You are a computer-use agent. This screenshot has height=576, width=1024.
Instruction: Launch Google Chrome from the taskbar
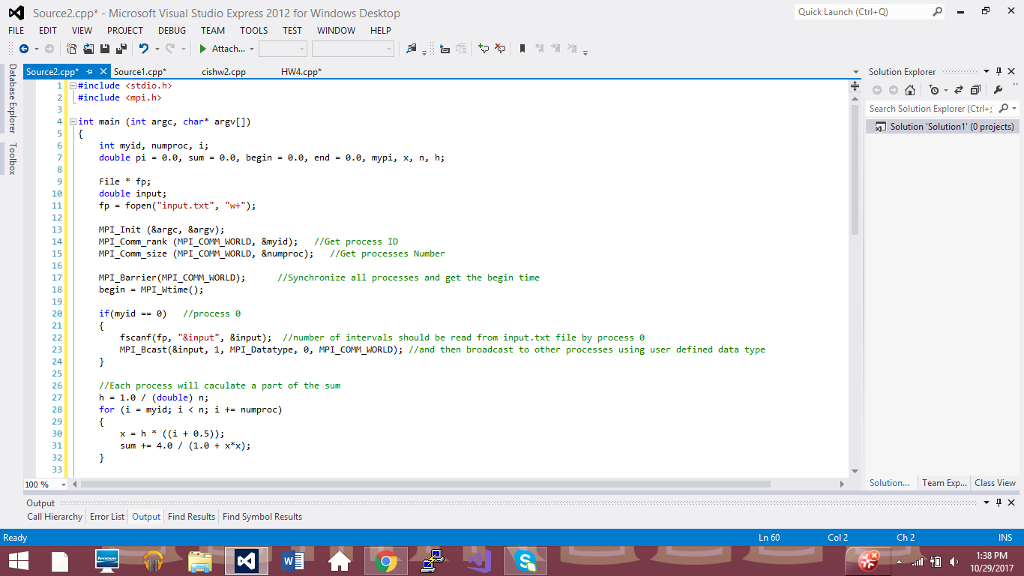385,560
